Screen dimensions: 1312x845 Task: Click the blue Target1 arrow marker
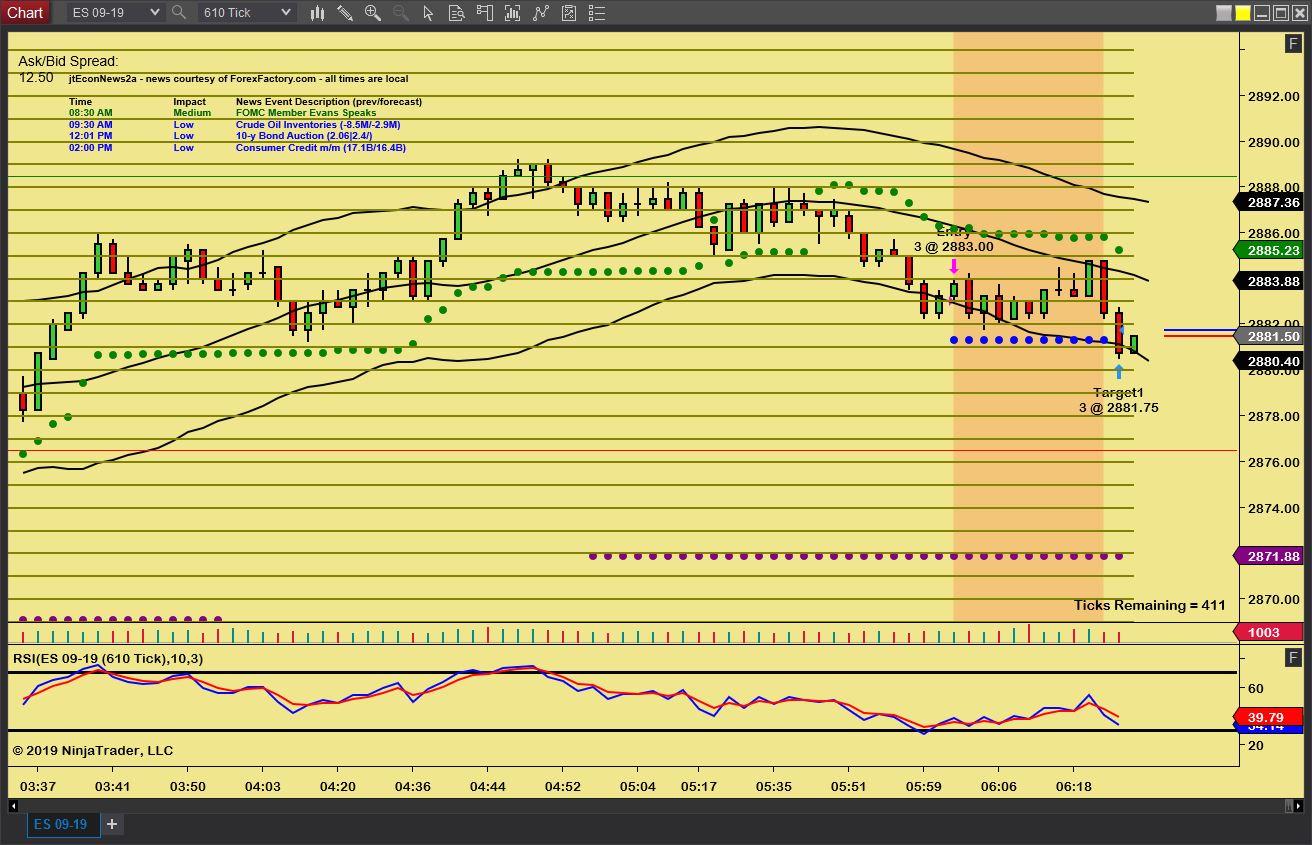[1118, 373]
